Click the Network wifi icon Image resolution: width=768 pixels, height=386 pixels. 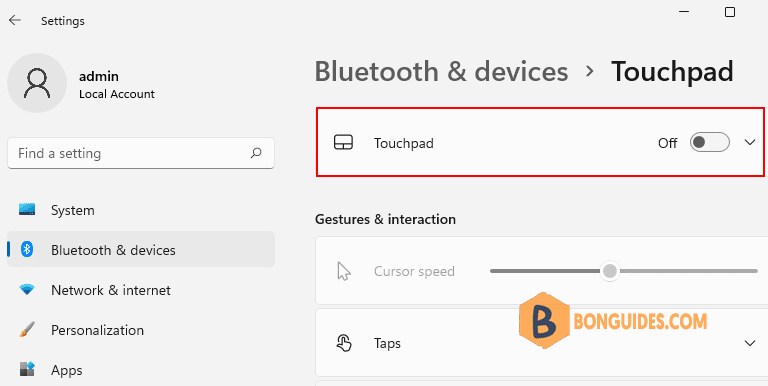point(27,290)
